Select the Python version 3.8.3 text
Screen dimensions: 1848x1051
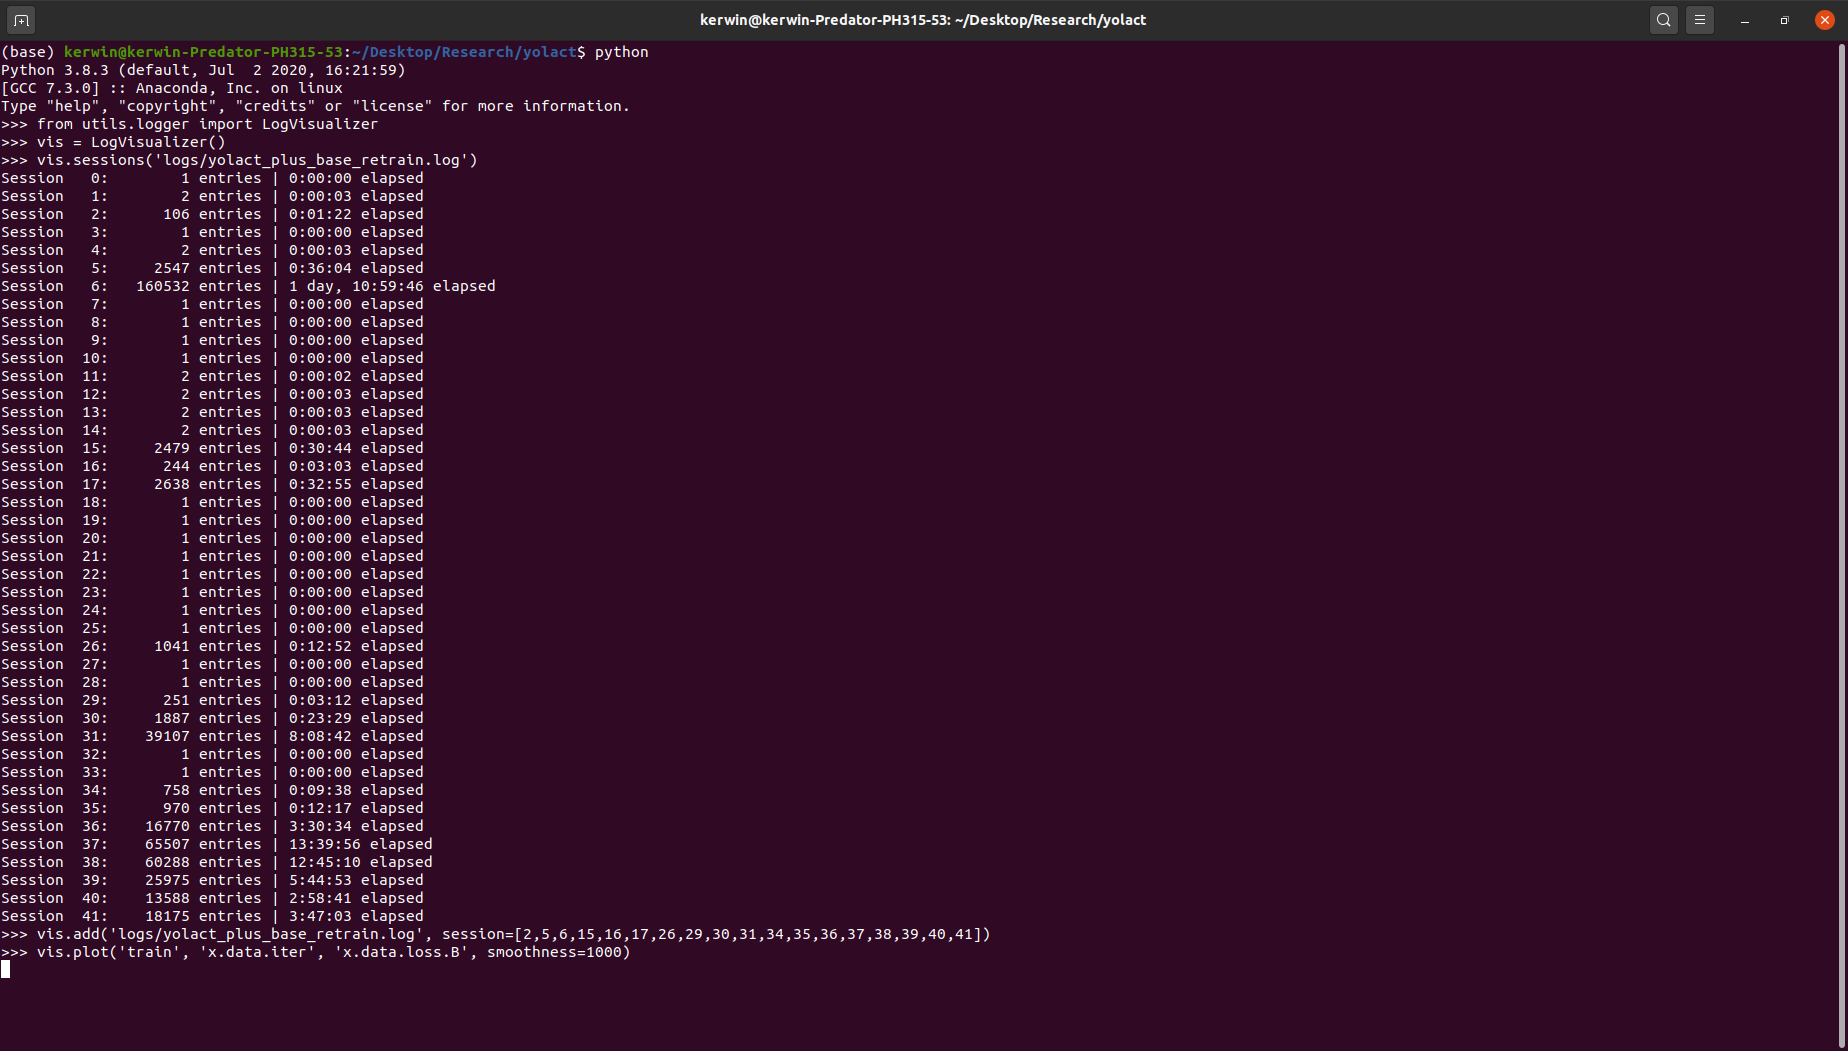tap(85, 69)
